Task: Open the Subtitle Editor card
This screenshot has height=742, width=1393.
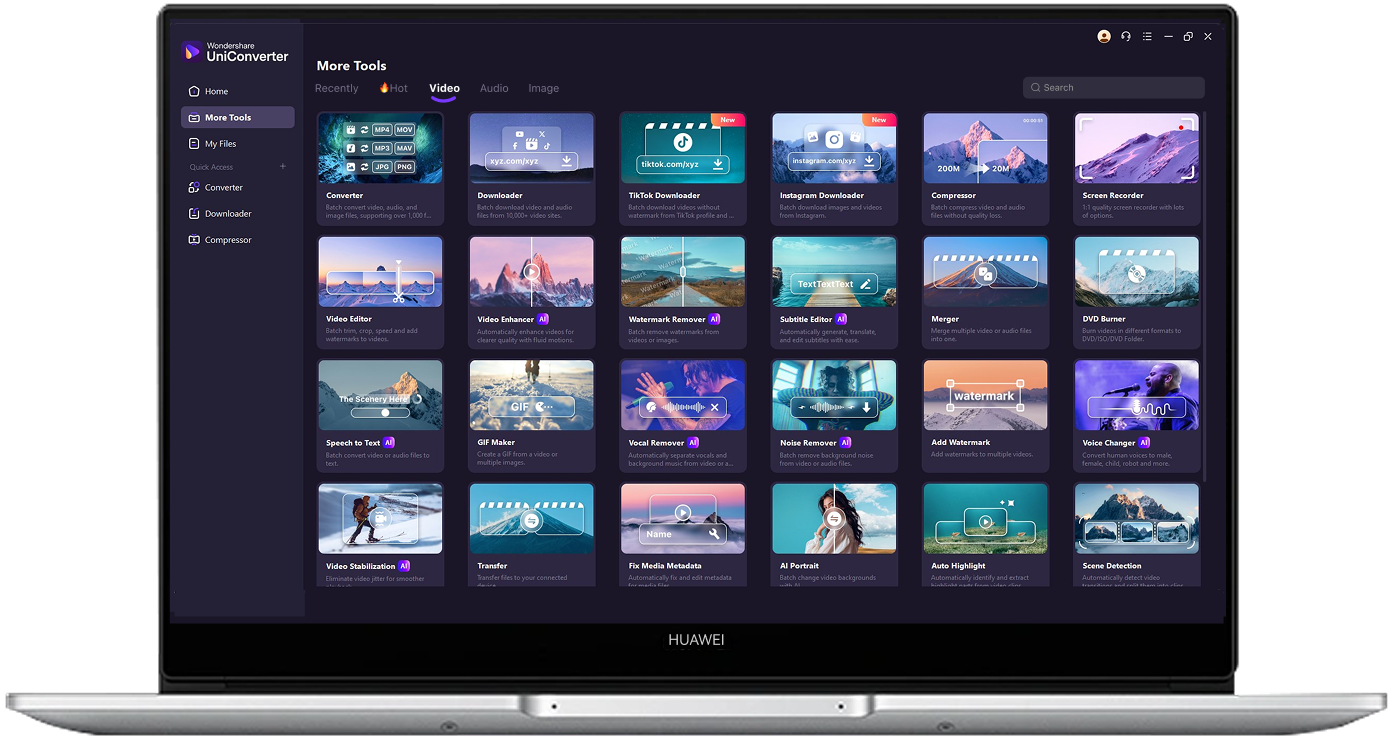Action: coord(834,292)
